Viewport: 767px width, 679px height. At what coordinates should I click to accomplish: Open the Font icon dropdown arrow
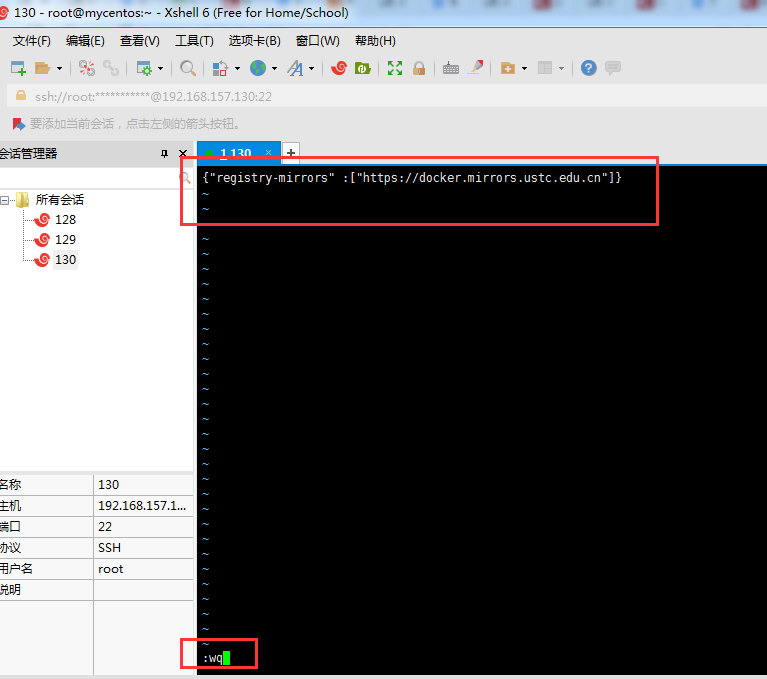[x=312, y=68]
